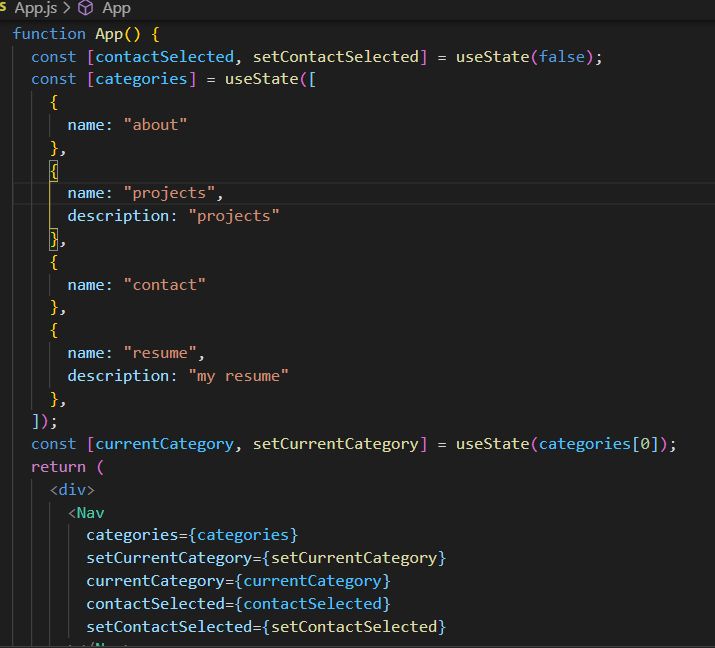Image resolution: width=715 pixels, height=648 pixels.
Task: Click the 'return' keyword
Action: [58, 467]
